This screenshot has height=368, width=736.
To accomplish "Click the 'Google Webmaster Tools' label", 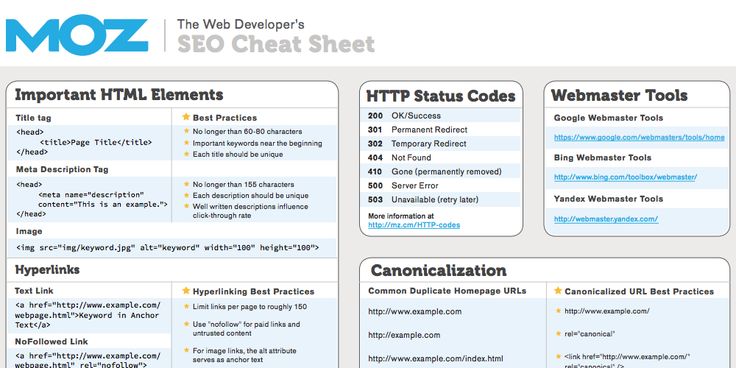I will pos(608,118).
